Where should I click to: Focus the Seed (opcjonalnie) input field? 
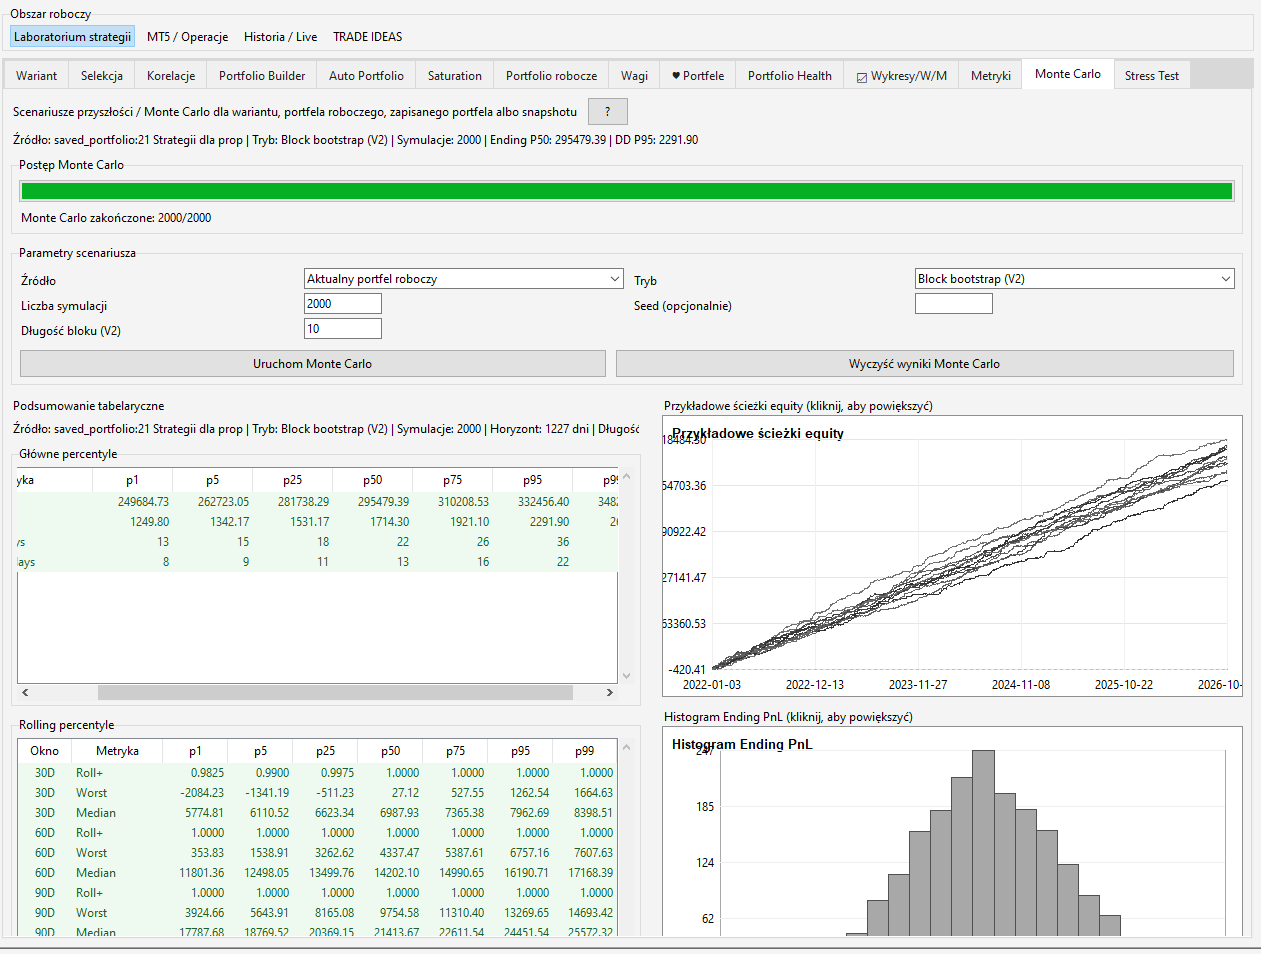954,304
